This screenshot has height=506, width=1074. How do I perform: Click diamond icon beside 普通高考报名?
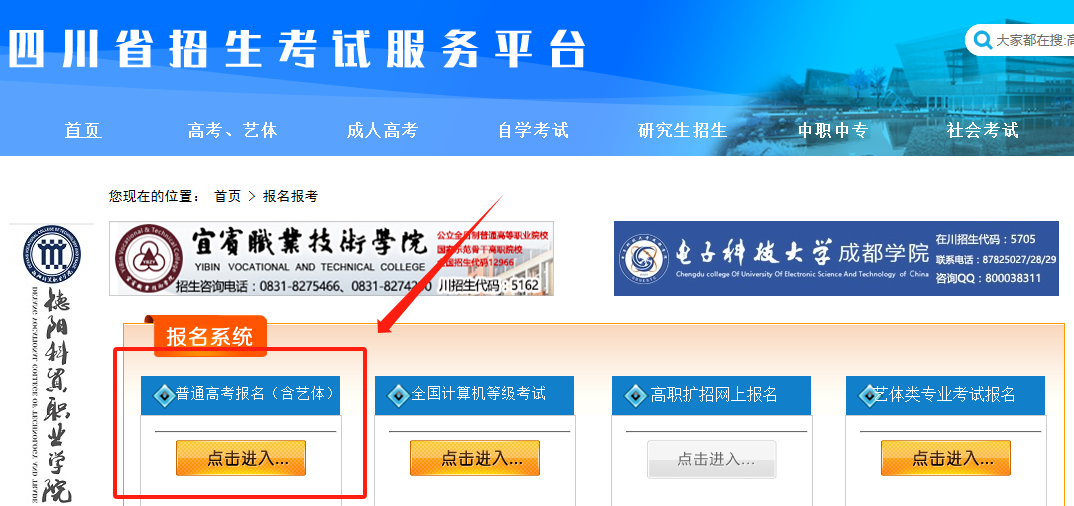(163, 395)
